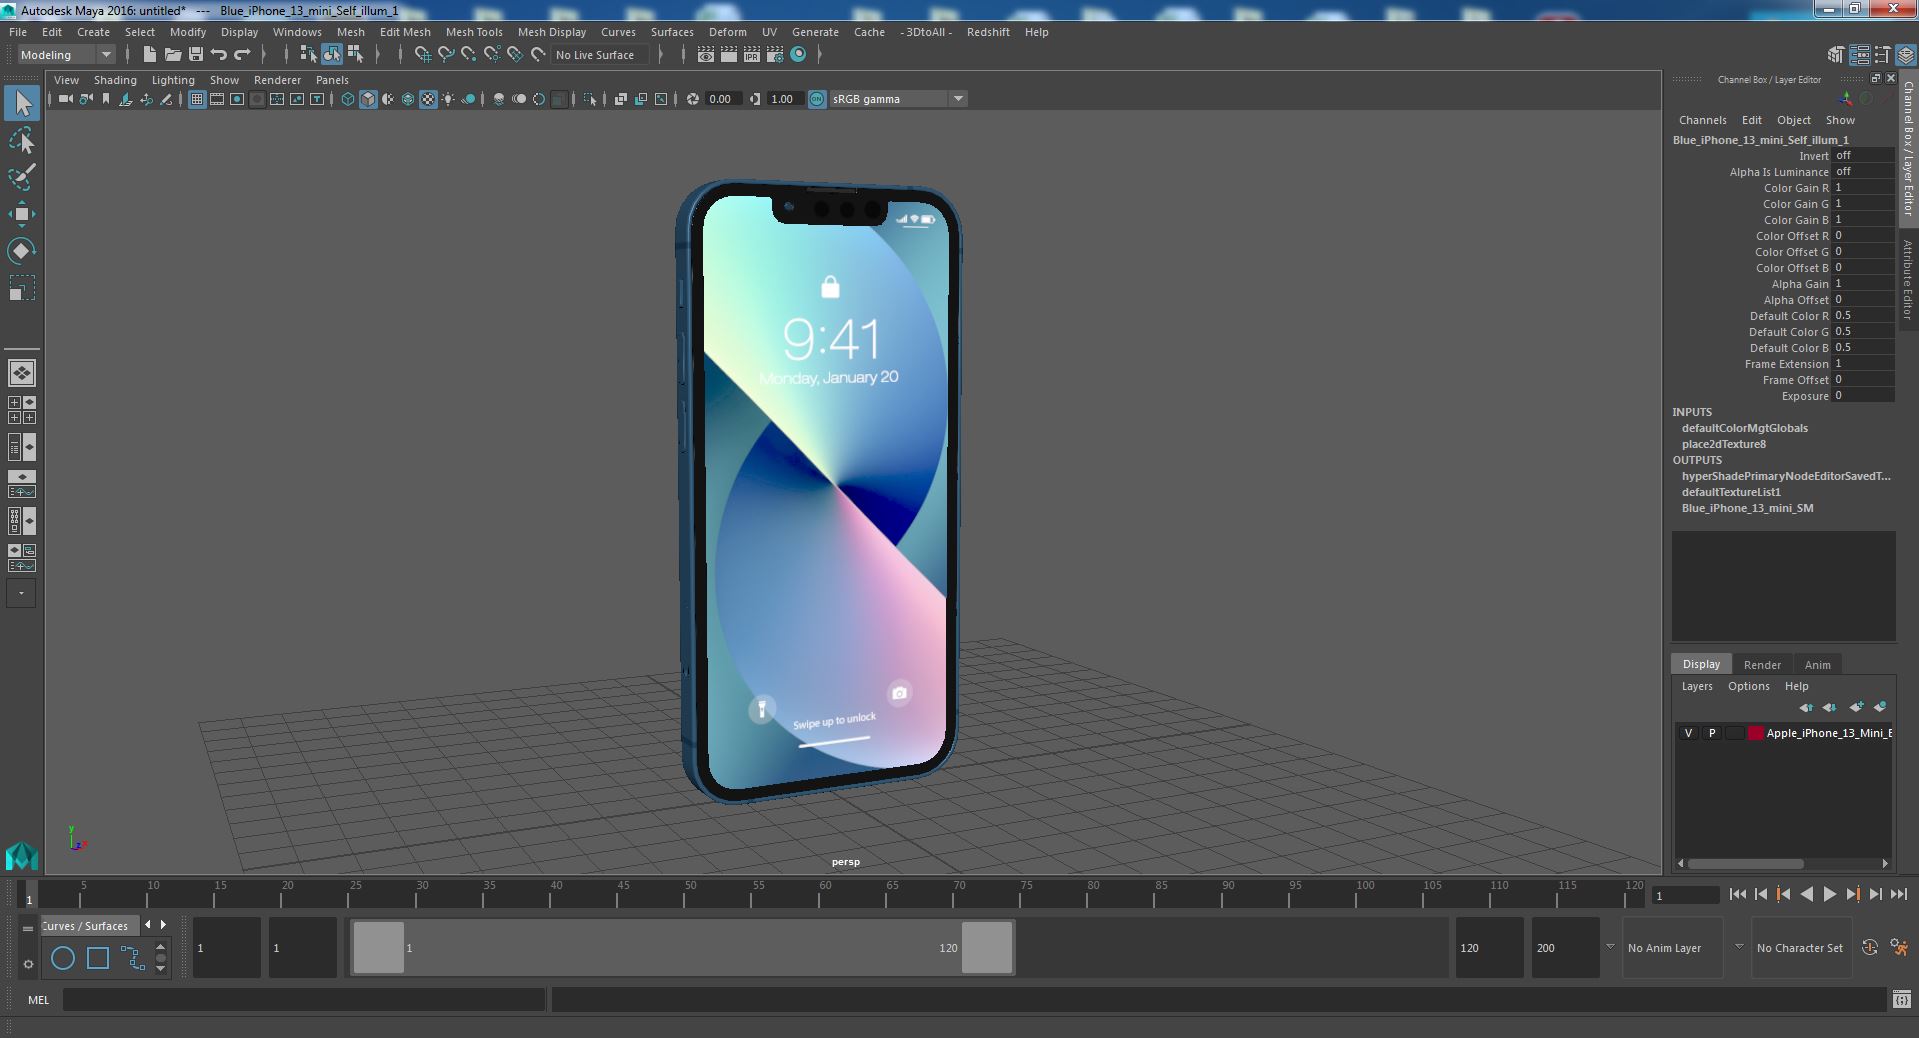Select the circle curve shelf icon
Image resolution: width=1919 pixels, height=1038 pixels.
coord(63,958)
